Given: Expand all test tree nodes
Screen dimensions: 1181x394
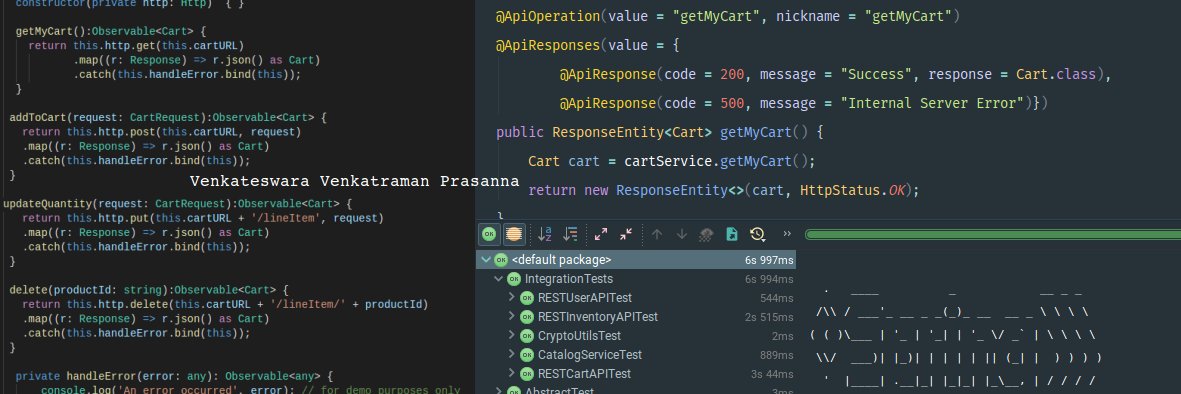Looking at the screenshot, I should click(x=601, y=234).
